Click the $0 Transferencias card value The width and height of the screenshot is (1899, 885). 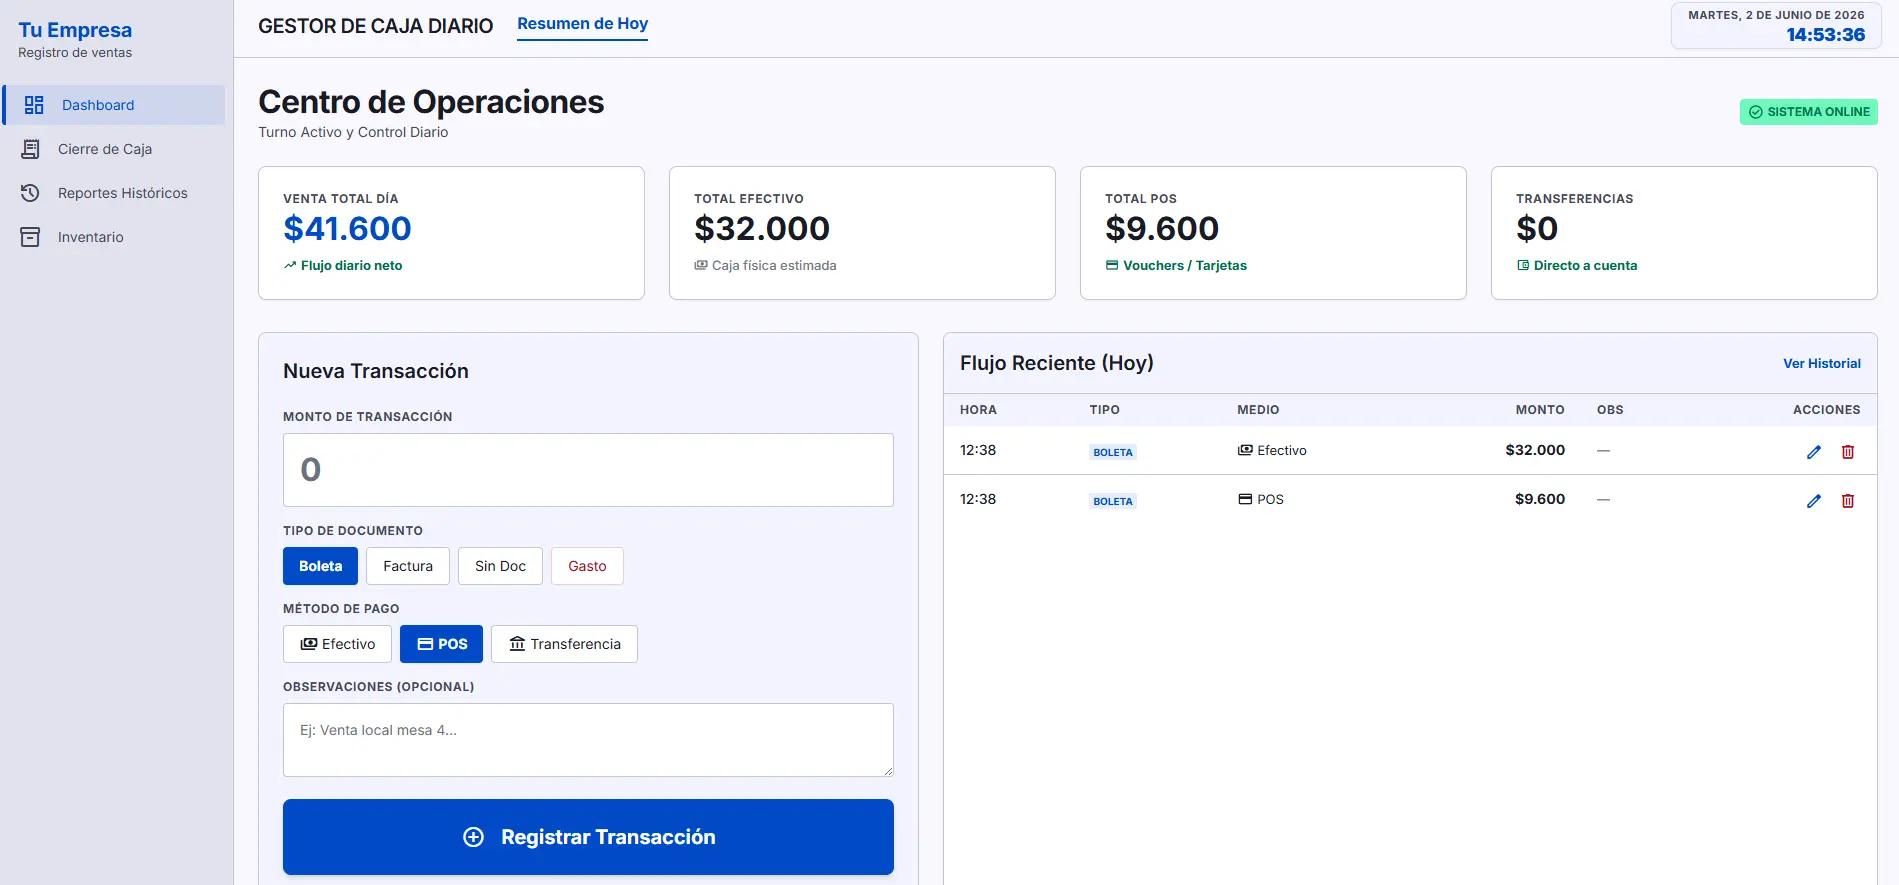pos(1537,229)
